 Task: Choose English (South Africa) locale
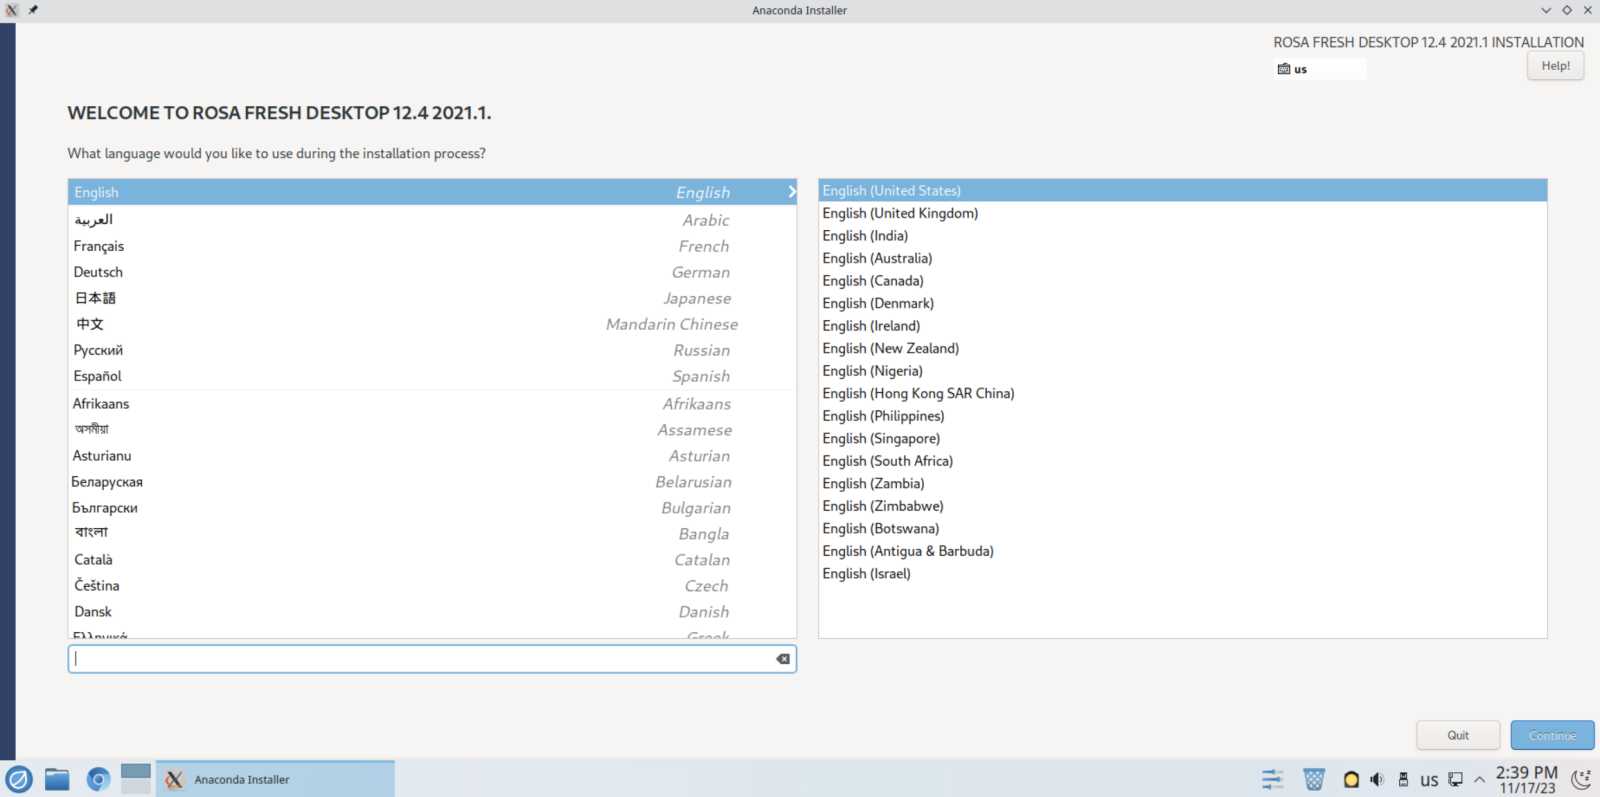pos(1182,461)
